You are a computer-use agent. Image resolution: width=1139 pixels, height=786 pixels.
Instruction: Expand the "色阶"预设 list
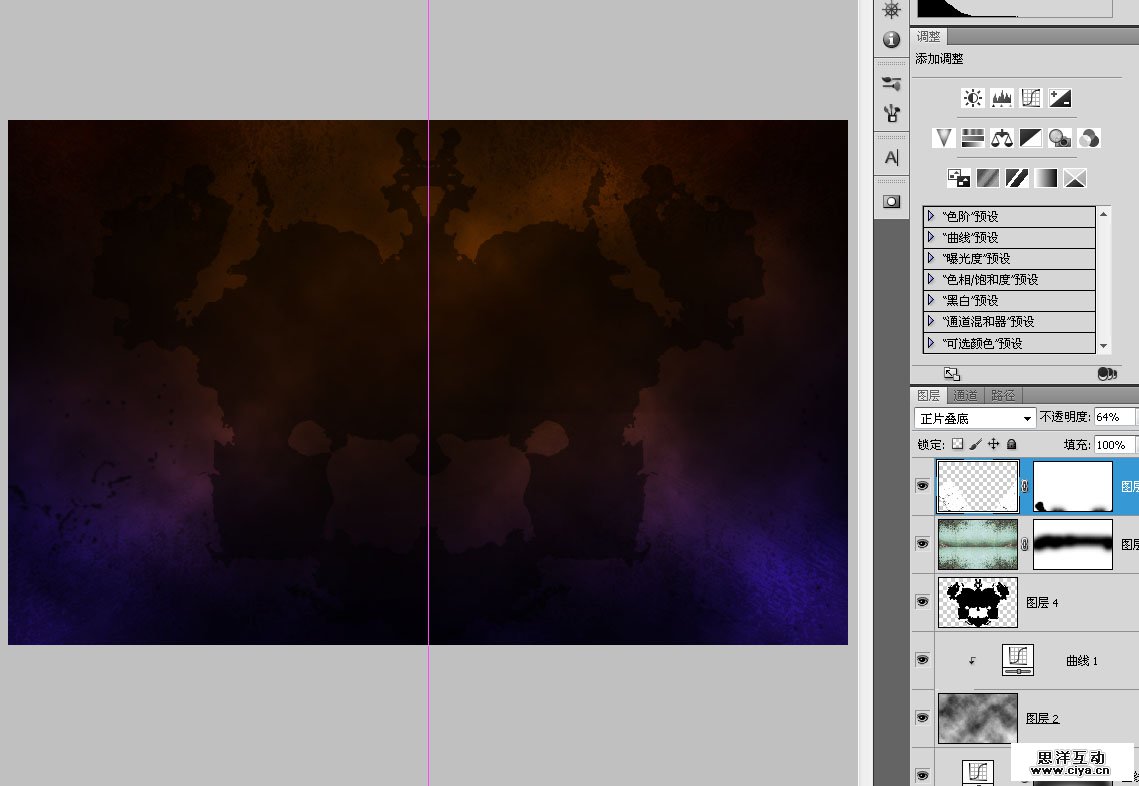[931, 216]
